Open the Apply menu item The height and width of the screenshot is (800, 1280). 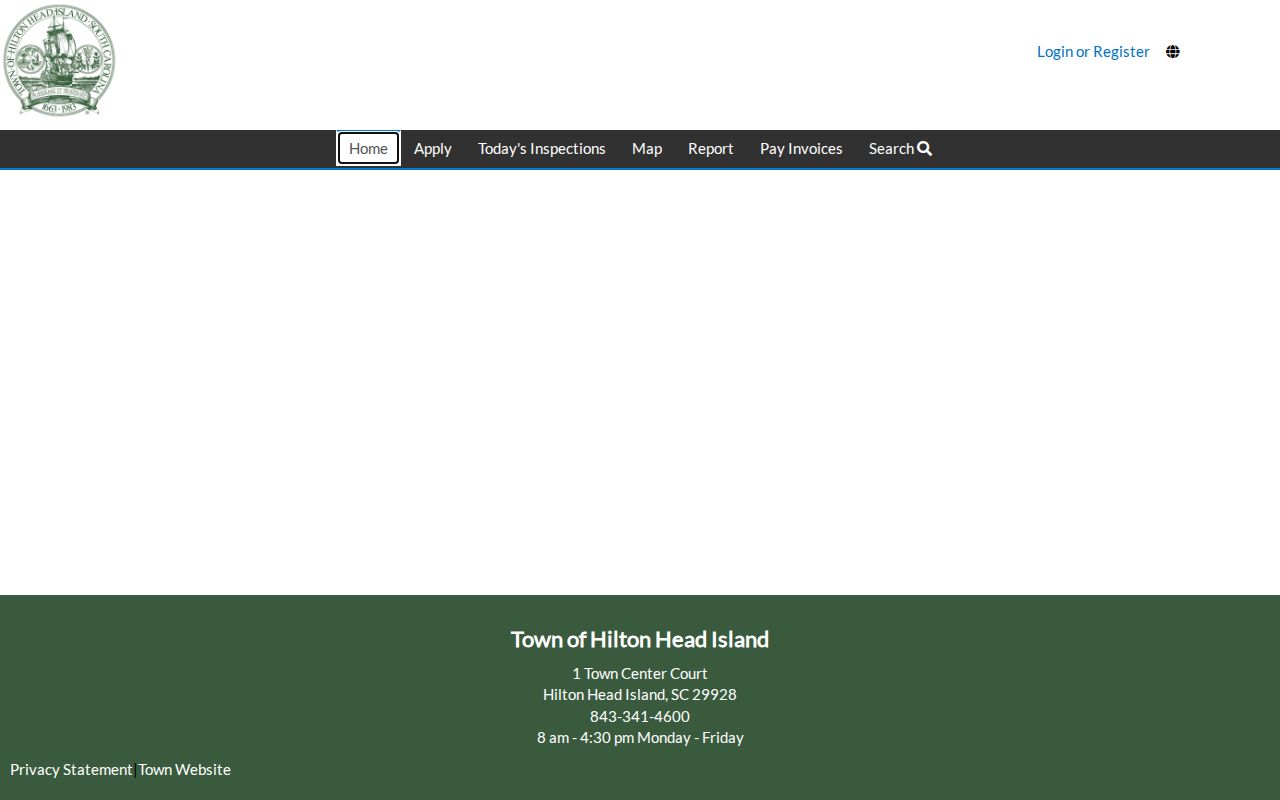433,148
